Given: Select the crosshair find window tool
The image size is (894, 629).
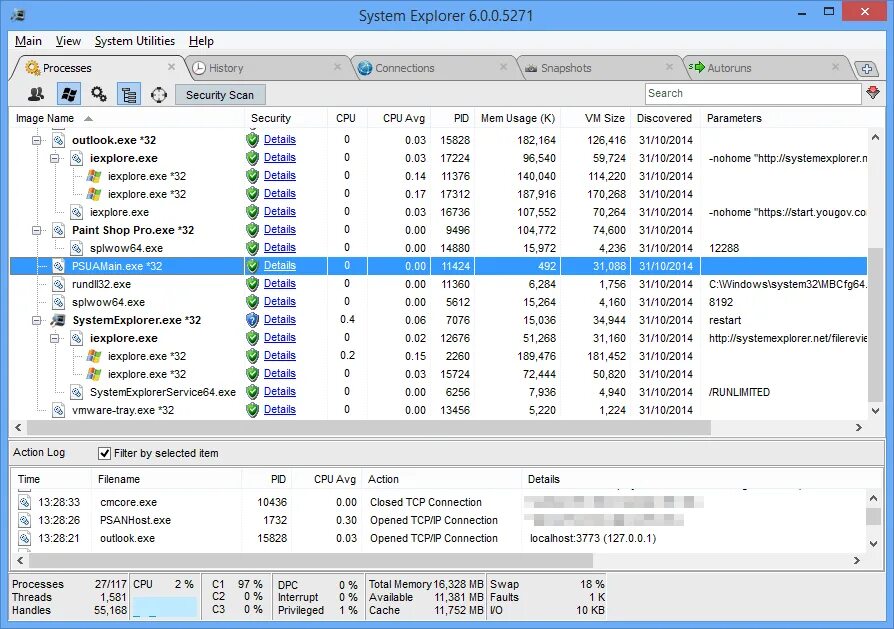Looking at the screenshot, I should click(x=159, y=95).
